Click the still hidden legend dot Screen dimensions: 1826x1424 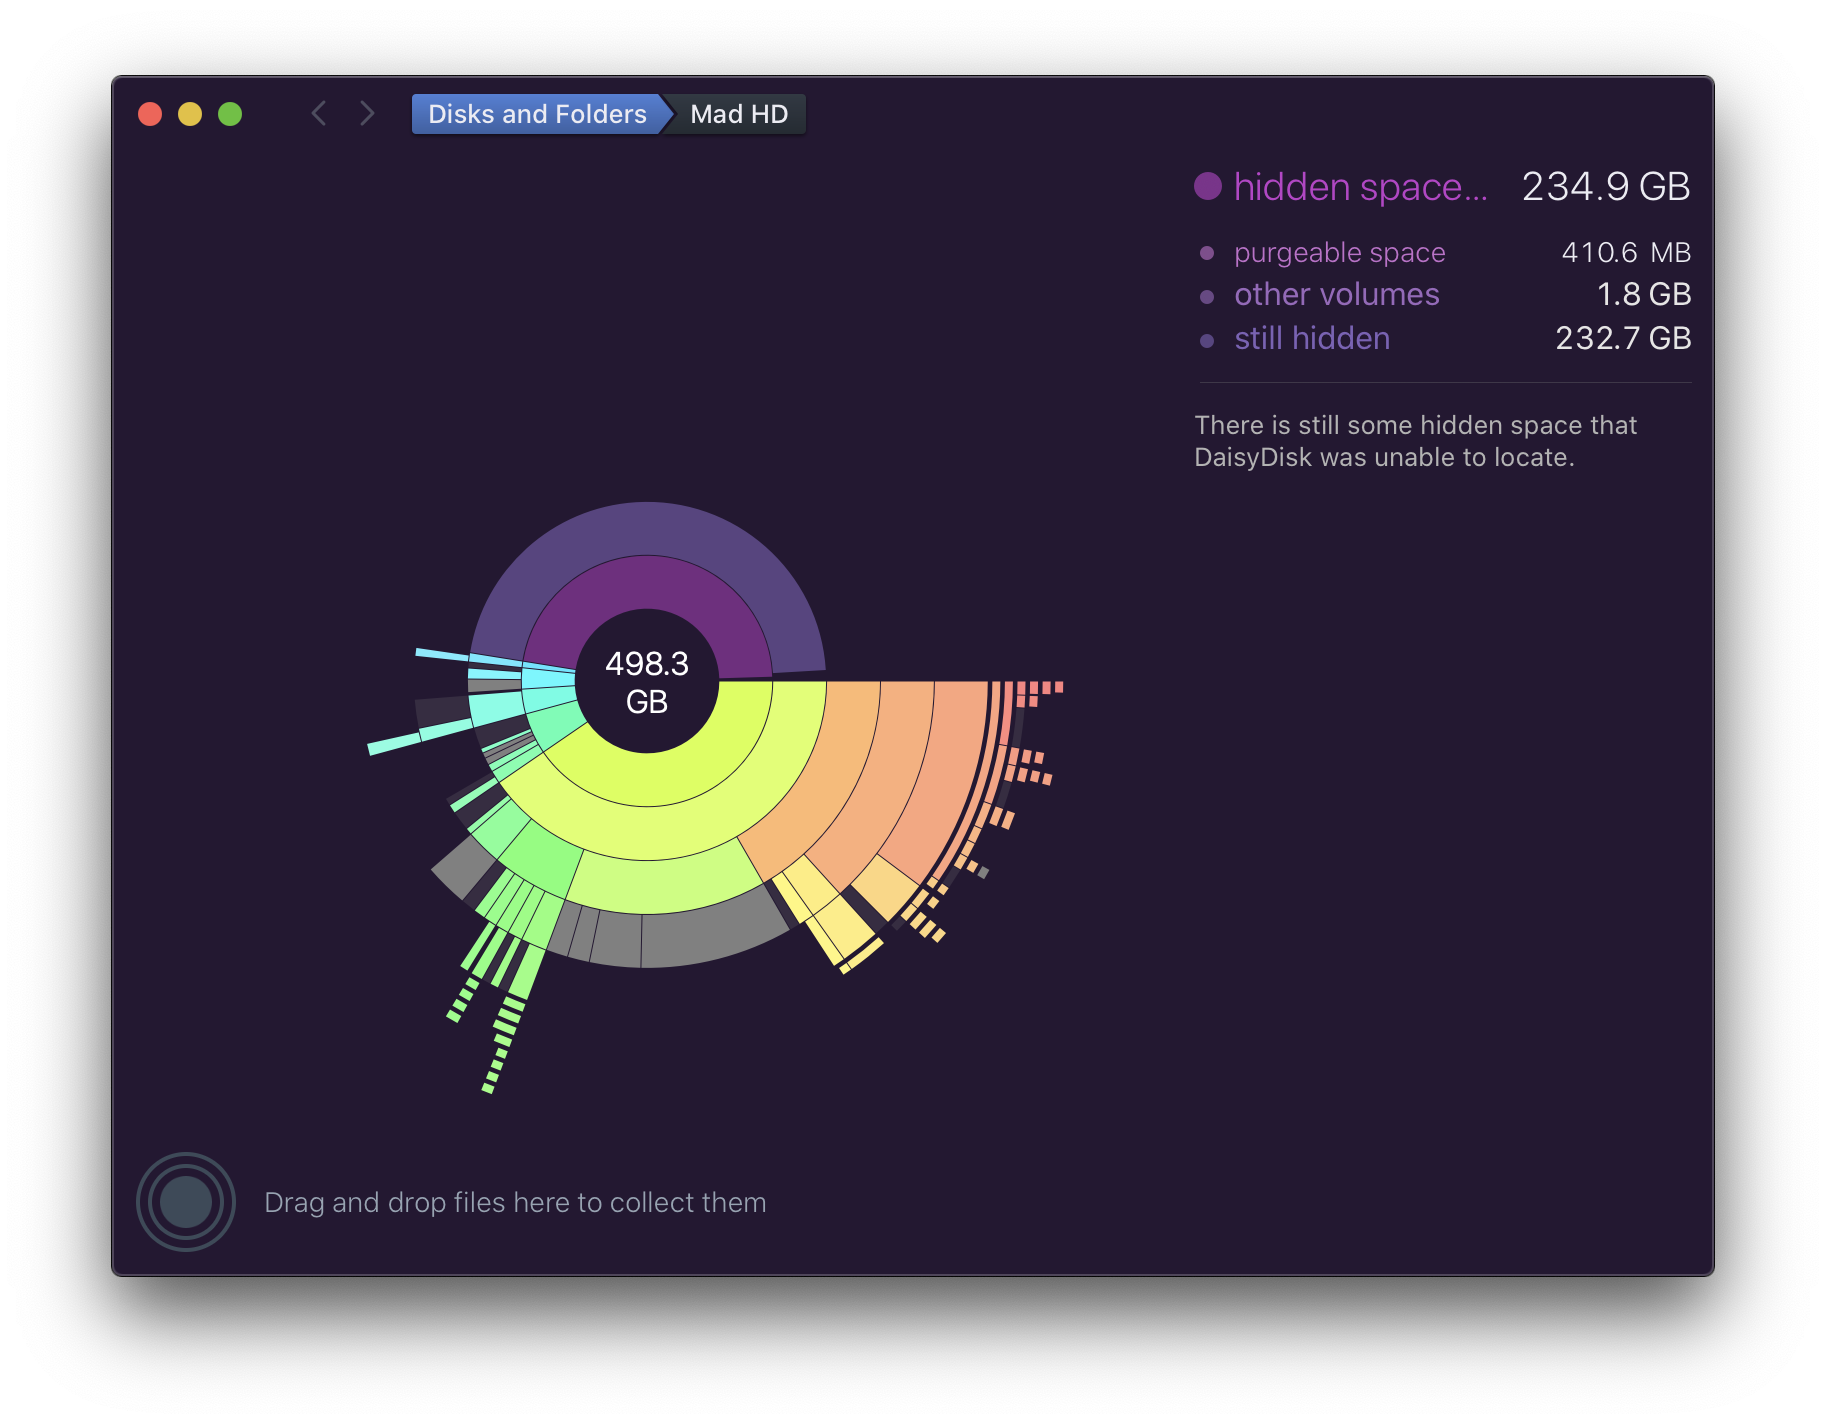click(x=1208, y=340)
